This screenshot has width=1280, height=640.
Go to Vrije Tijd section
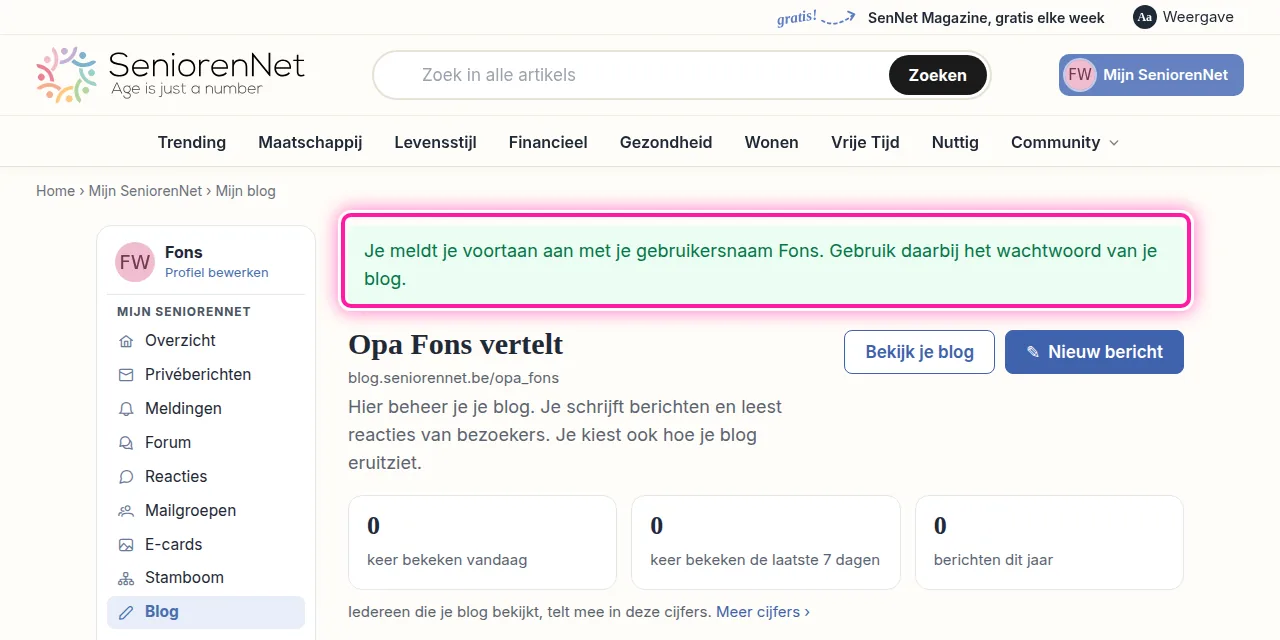865,142
